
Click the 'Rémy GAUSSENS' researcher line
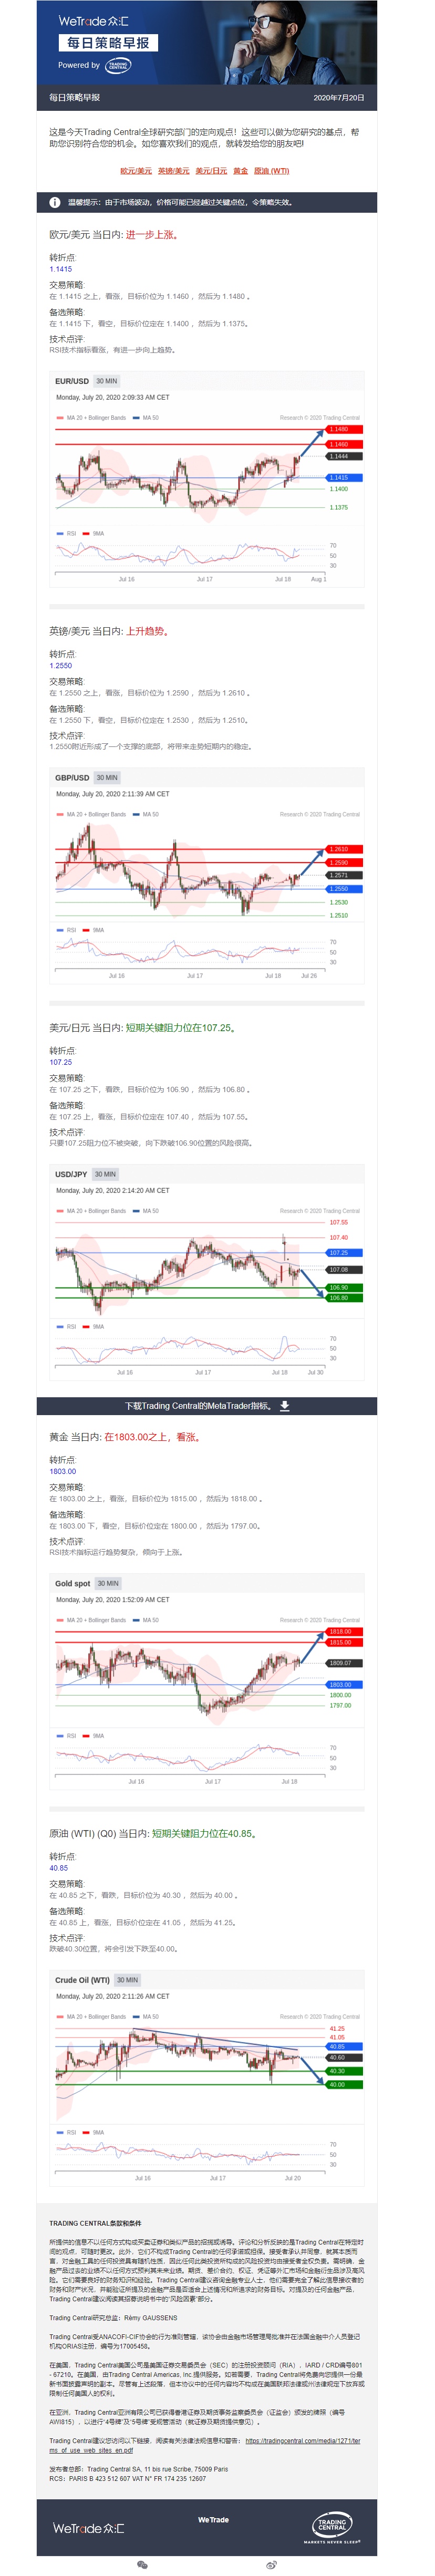(x=113, y=2317)
